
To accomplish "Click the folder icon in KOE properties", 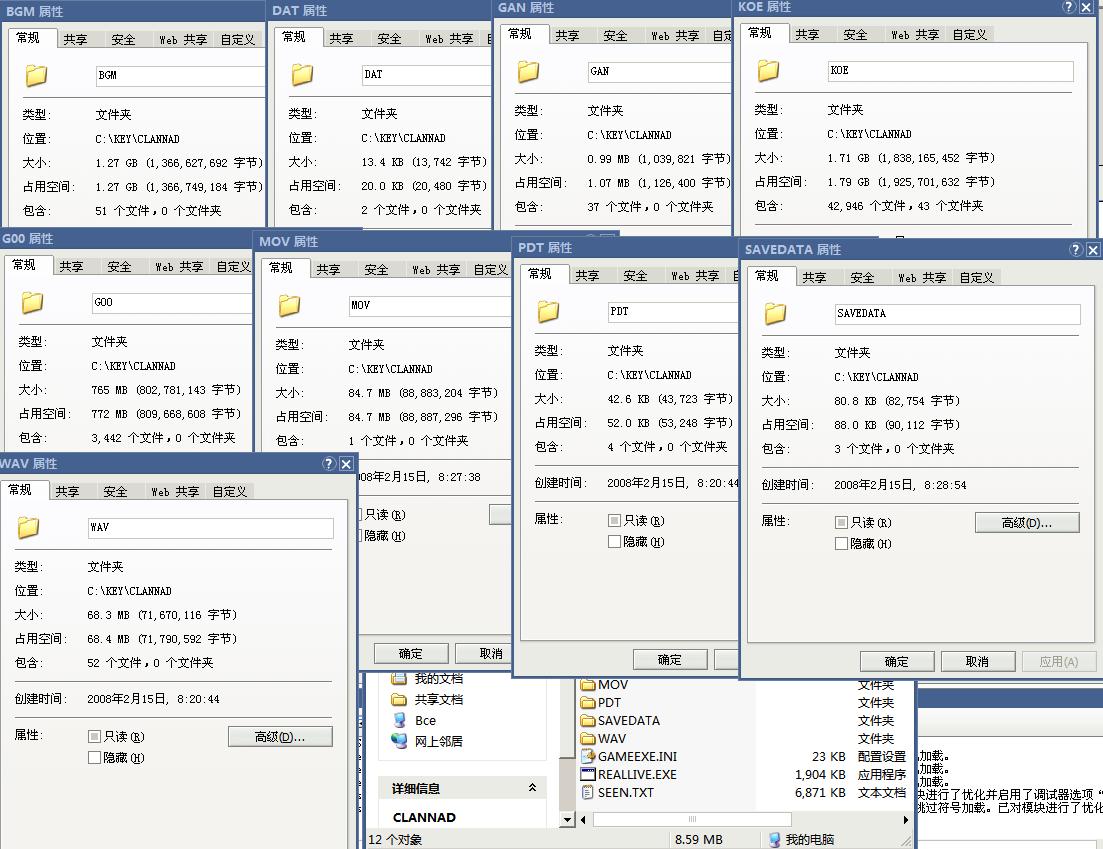I will 768,70.
